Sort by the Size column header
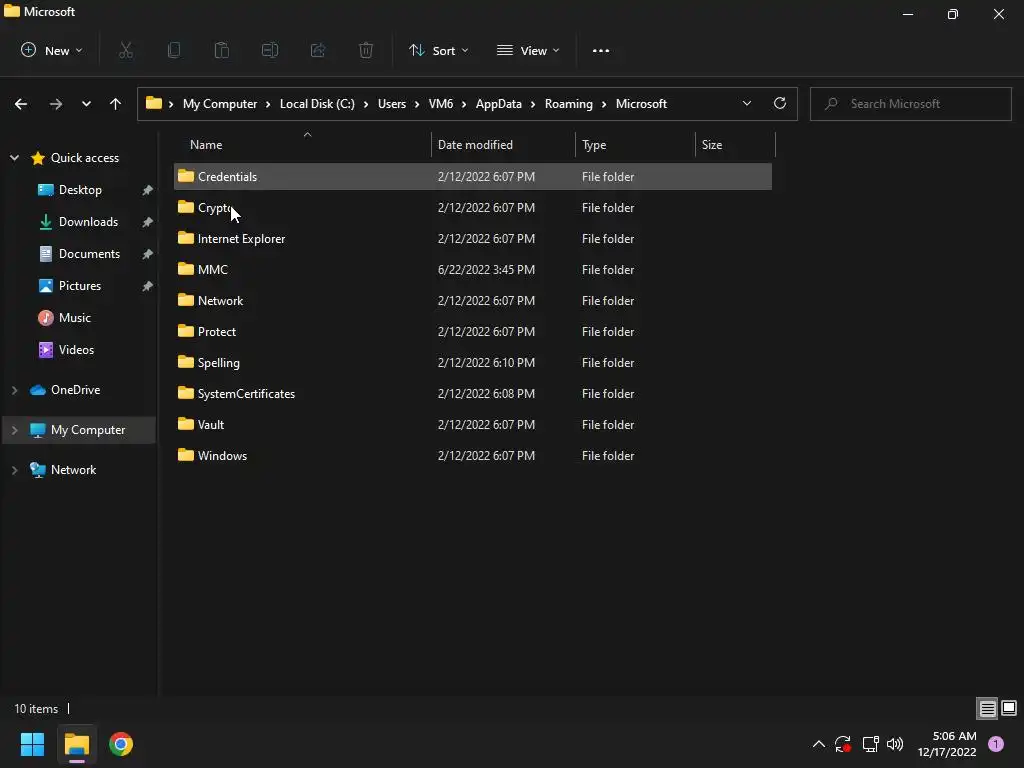 tap(735, 144)
